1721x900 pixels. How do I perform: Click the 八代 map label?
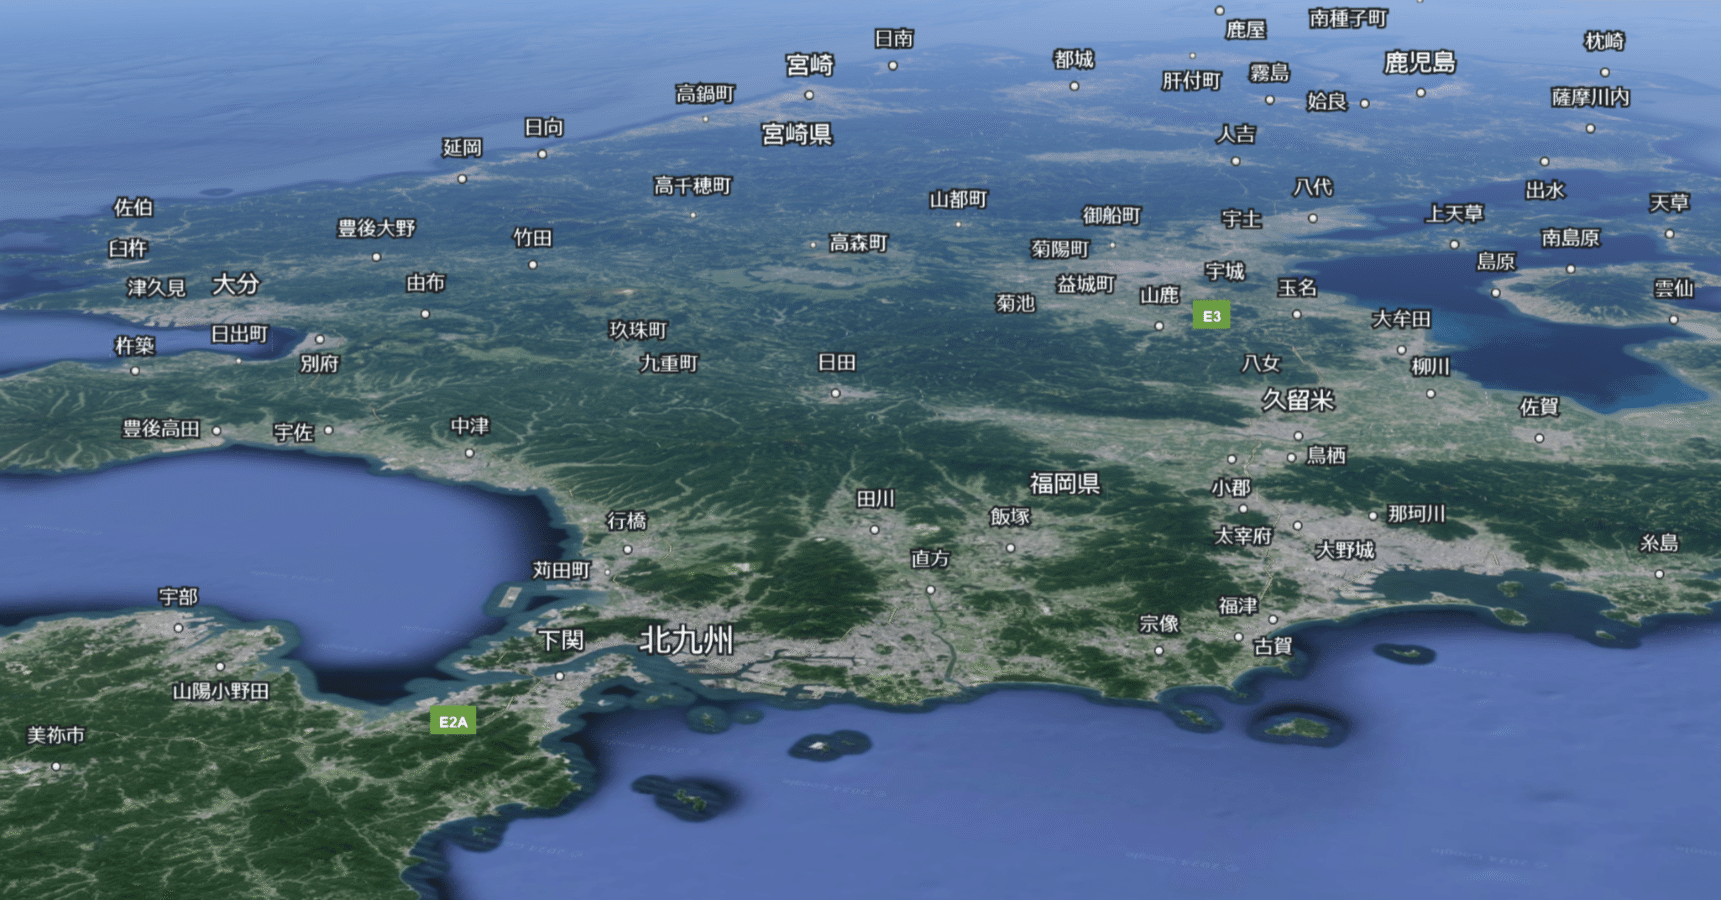tap(1313, 187)
